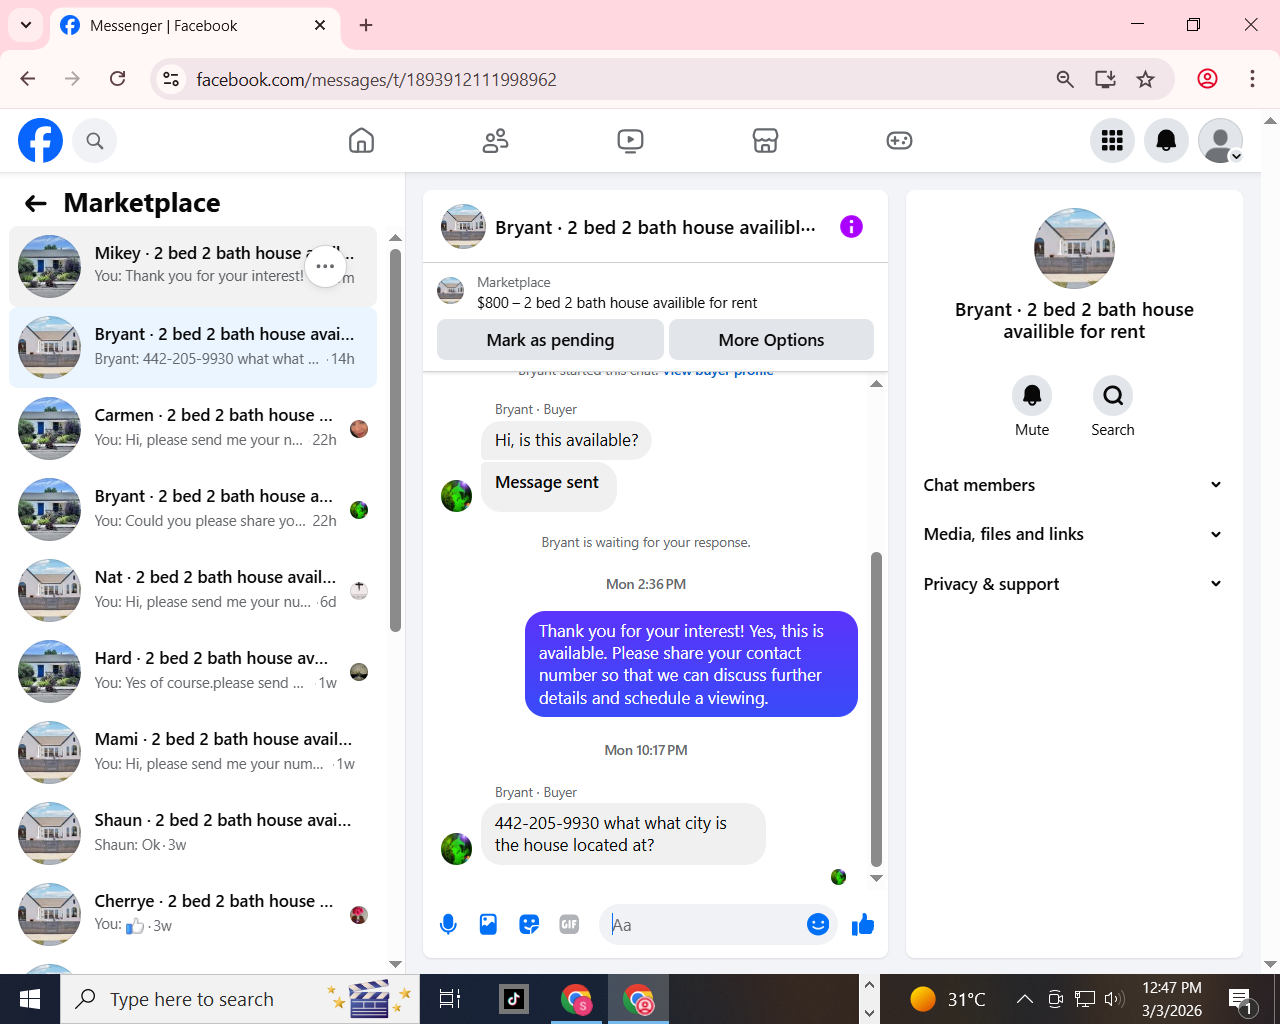Select the Messenger | Facebook tab
Screen dimensions: 1280x1024
[x=194, y=26]
